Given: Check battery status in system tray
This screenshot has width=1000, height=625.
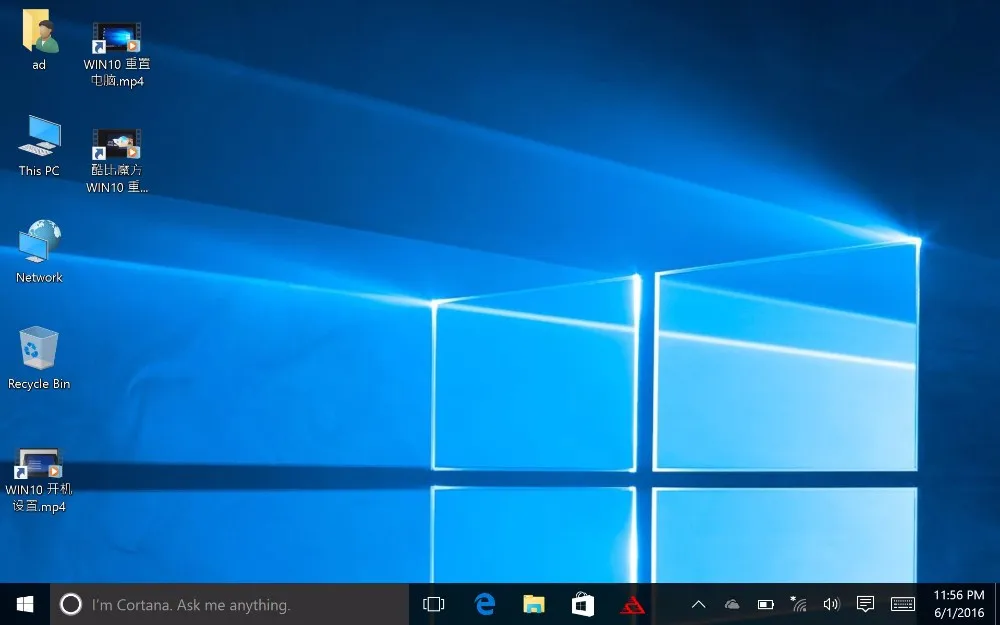Looking at the screenshot, I should click(765, 604).
